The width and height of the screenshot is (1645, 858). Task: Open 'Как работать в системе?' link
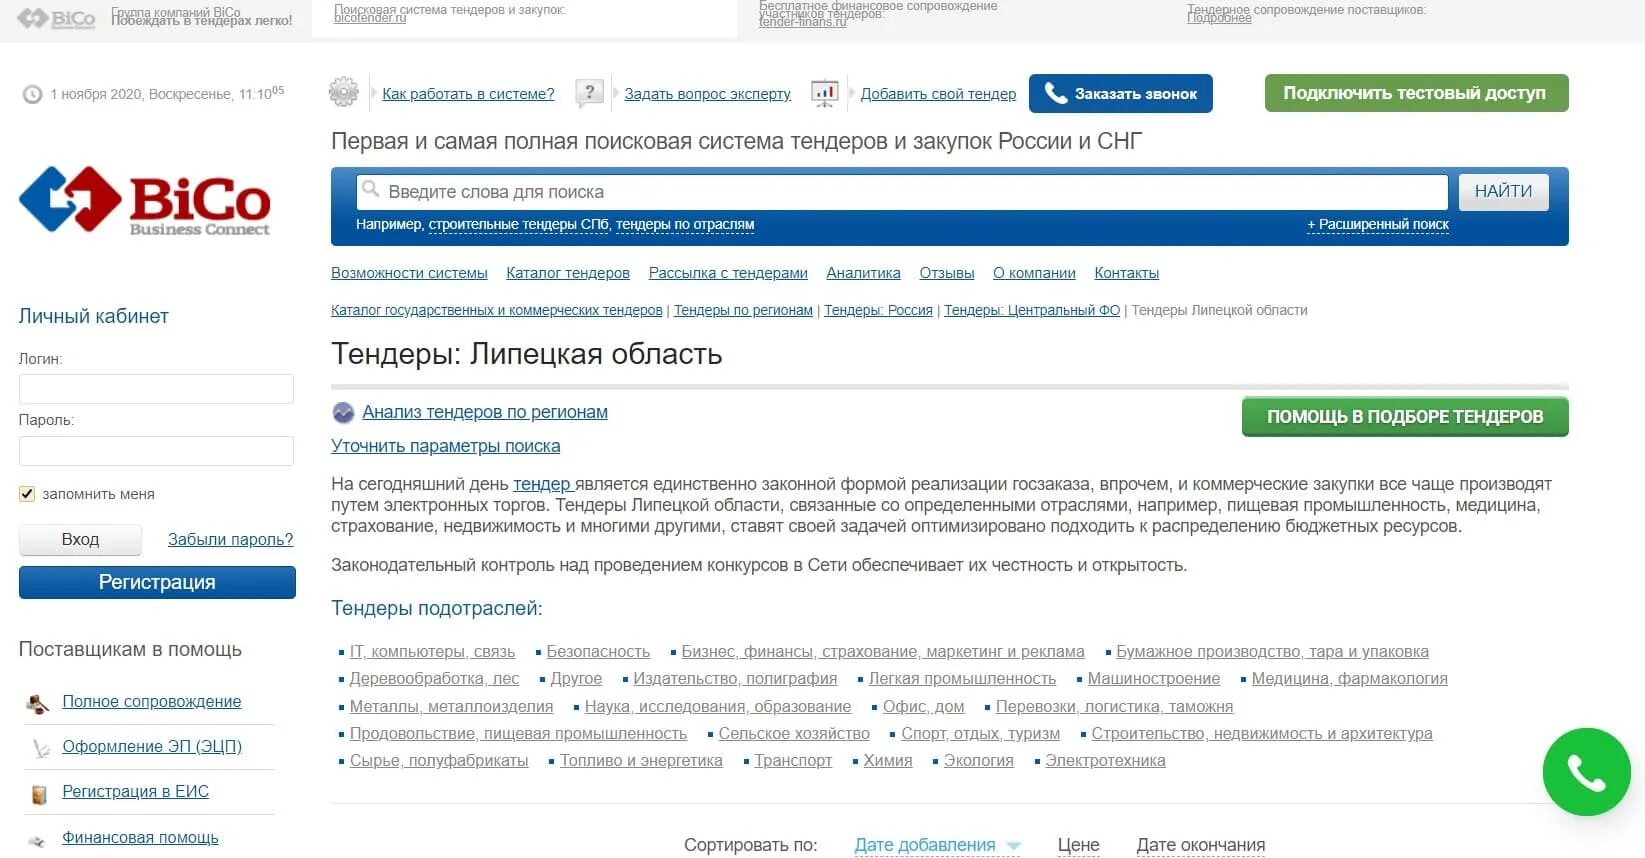pyautogui.click(x=468, y=94)
